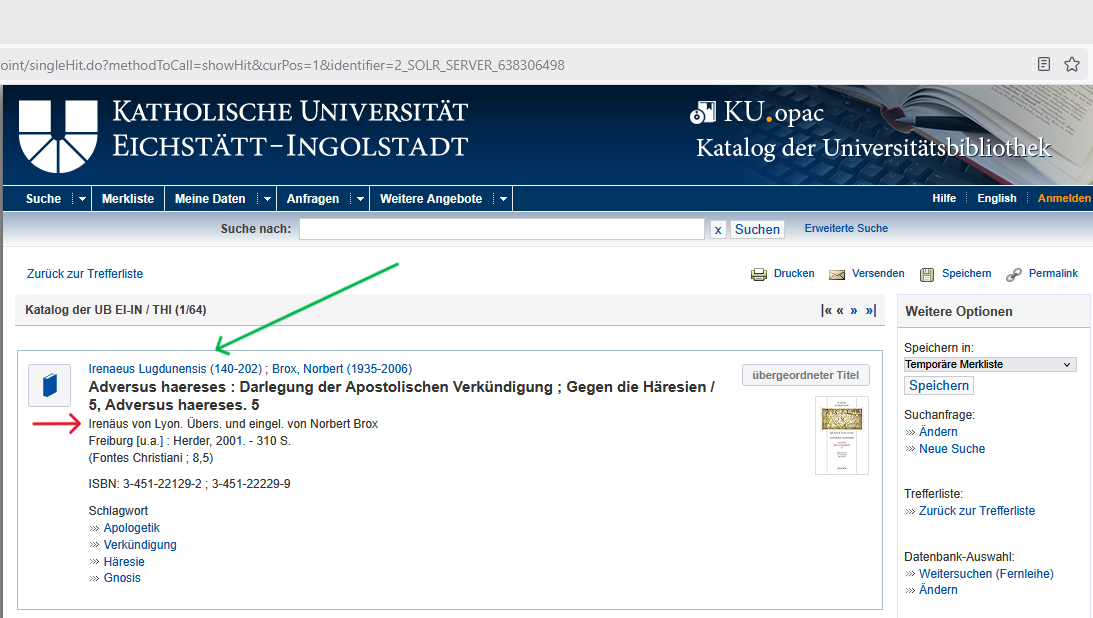1093x618 pixels.
Task: Start a Neue Suche
Action: tap(951, 449)
